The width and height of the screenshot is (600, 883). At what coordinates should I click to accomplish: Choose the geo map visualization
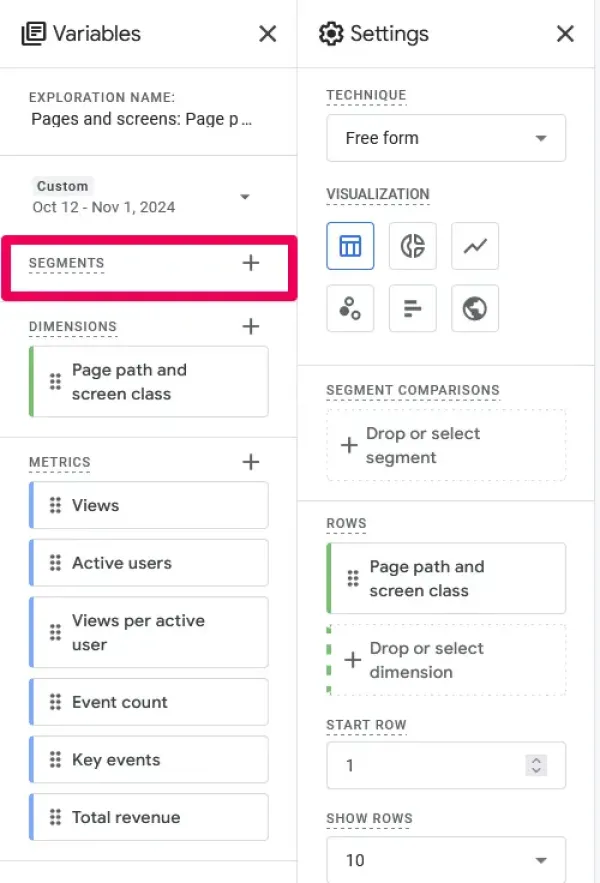(x=475, y=309)
